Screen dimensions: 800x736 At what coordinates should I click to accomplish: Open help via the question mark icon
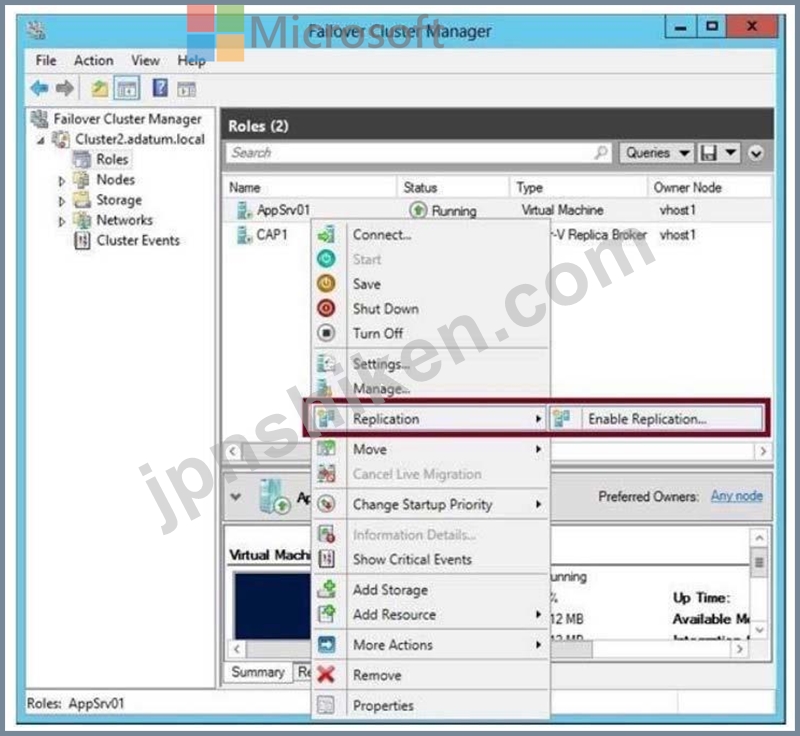160,88
